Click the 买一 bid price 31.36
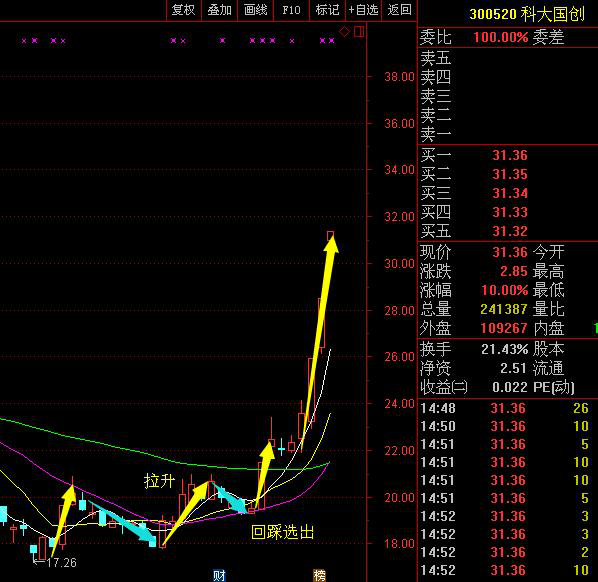Screen dimensions: 598x582 [510, 155]
